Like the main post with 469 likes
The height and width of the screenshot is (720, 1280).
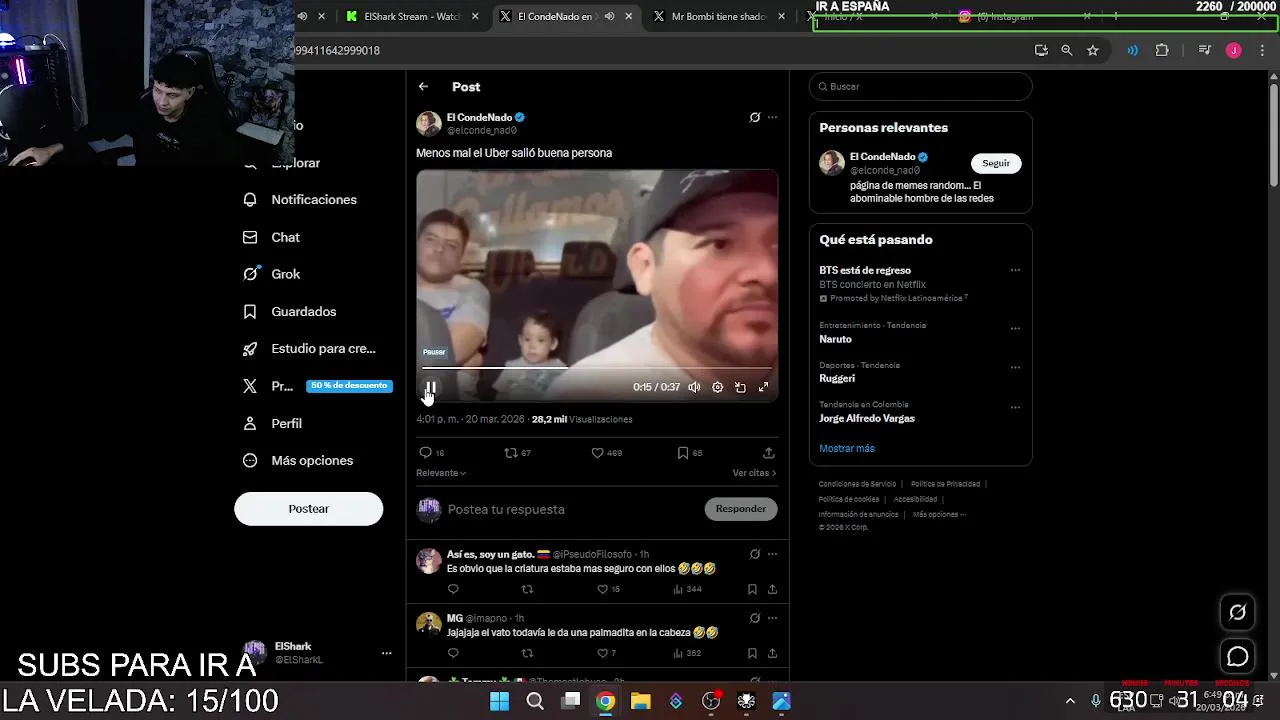[x=597, y=453]
